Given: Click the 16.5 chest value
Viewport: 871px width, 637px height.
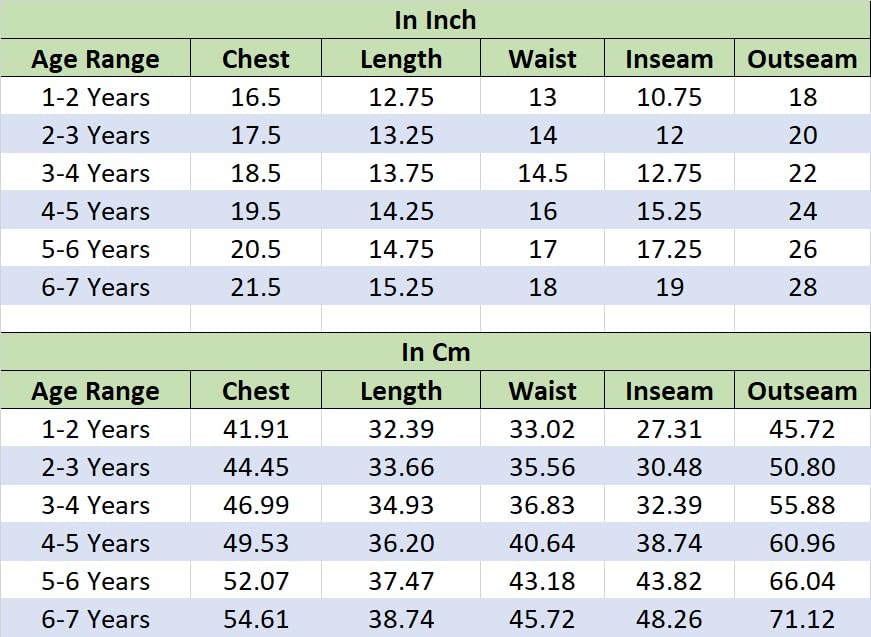Looking at the screenshot, I should 256,97.
